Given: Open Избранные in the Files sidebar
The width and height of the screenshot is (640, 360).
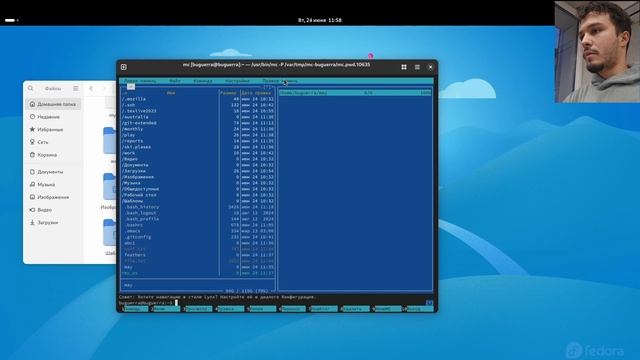Looking at the screenshot, I should 53,129.
